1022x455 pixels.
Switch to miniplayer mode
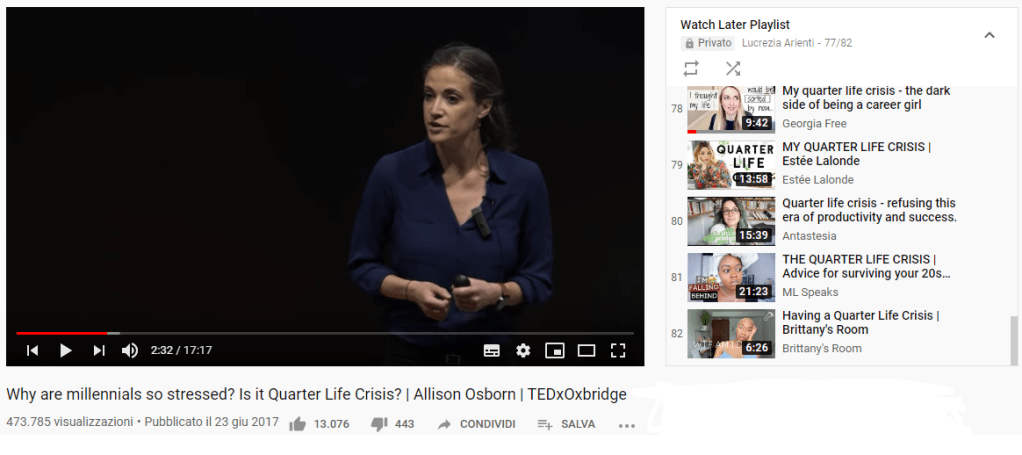point(555,351)
